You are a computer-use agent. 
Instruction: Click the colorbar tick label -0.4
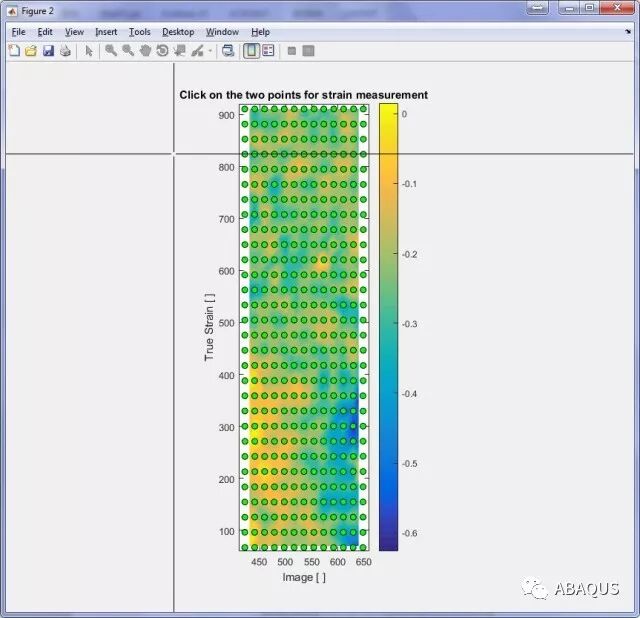pyautogui.click(x=409, y=393)
